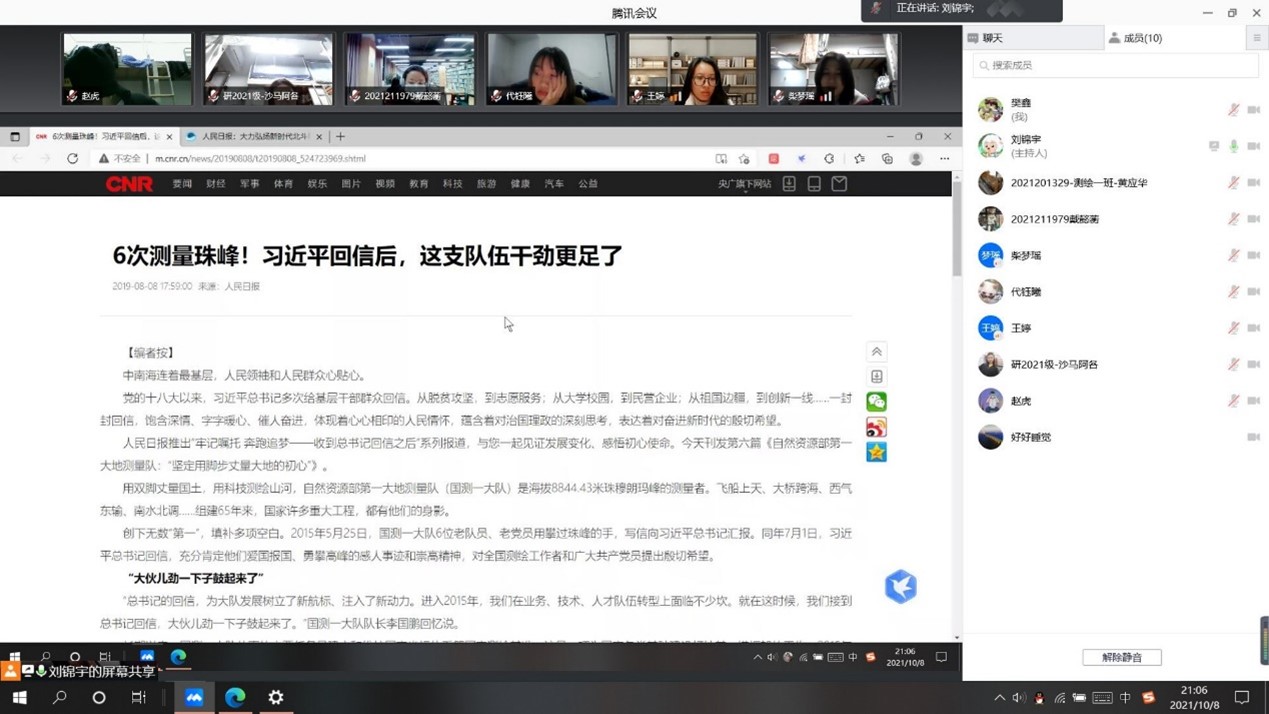Click the blue bird floating assistant icon
1269x714 pixels.
click(x=900, y=587)
